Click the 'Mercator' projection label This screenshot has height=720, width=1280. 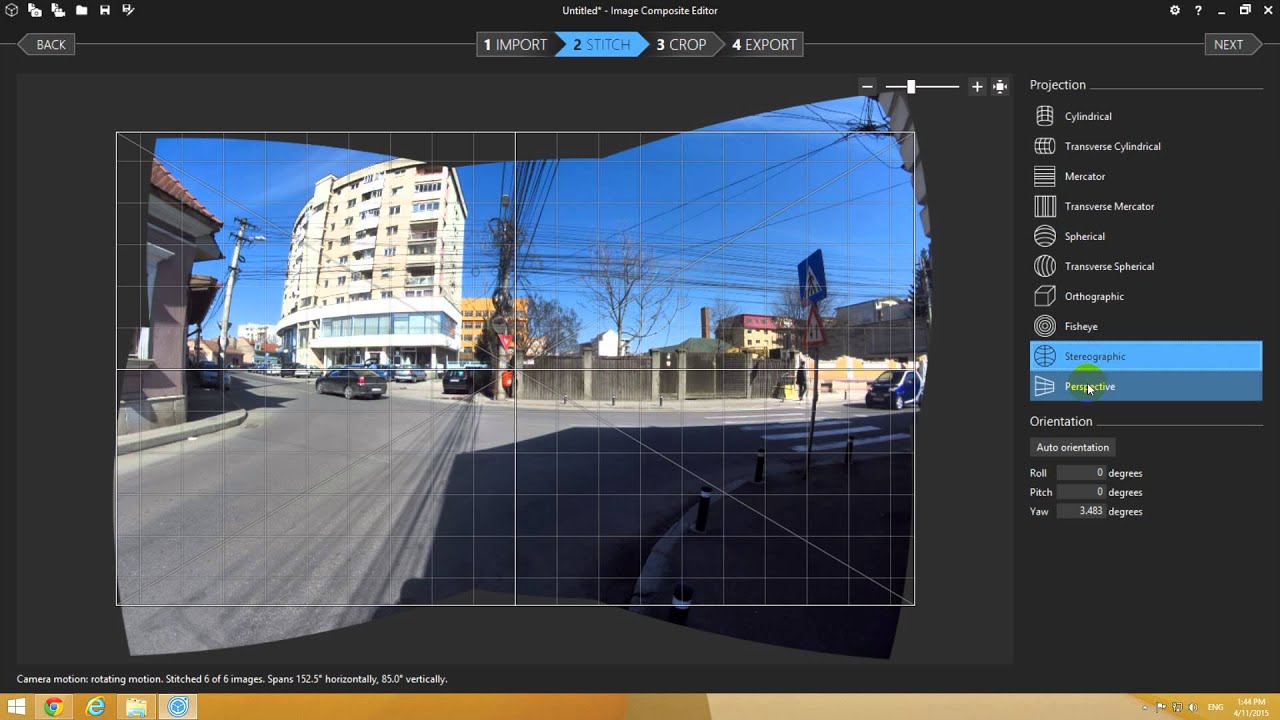[1085, 176]
